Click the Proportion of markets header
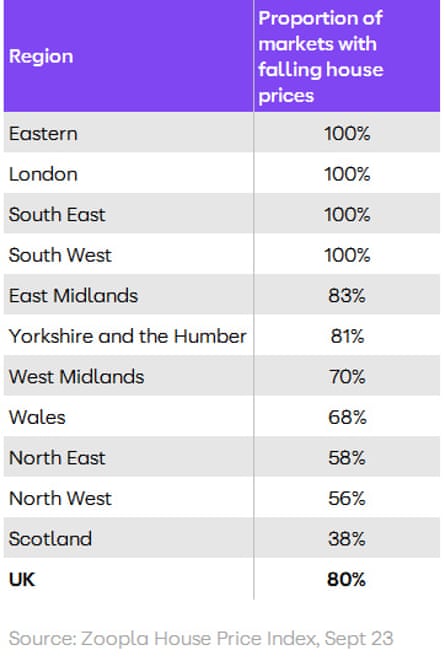 [x=321, y=56]
